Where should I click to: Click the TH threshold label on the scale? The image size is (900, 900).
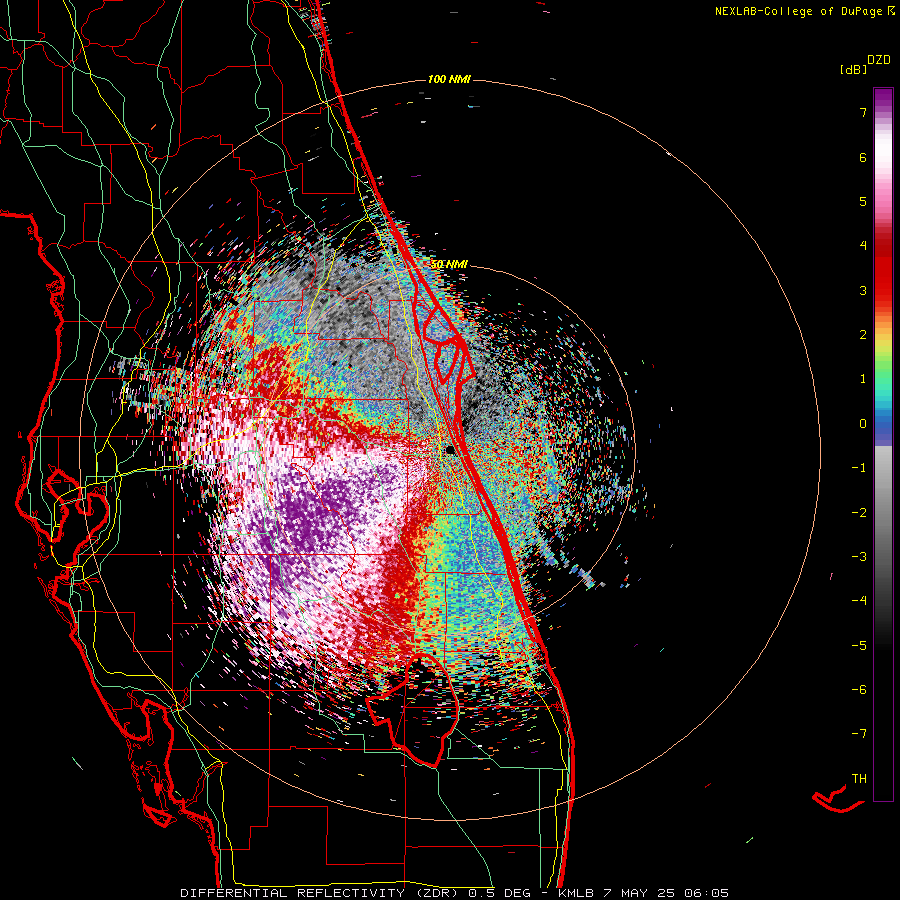pos(859,779)
